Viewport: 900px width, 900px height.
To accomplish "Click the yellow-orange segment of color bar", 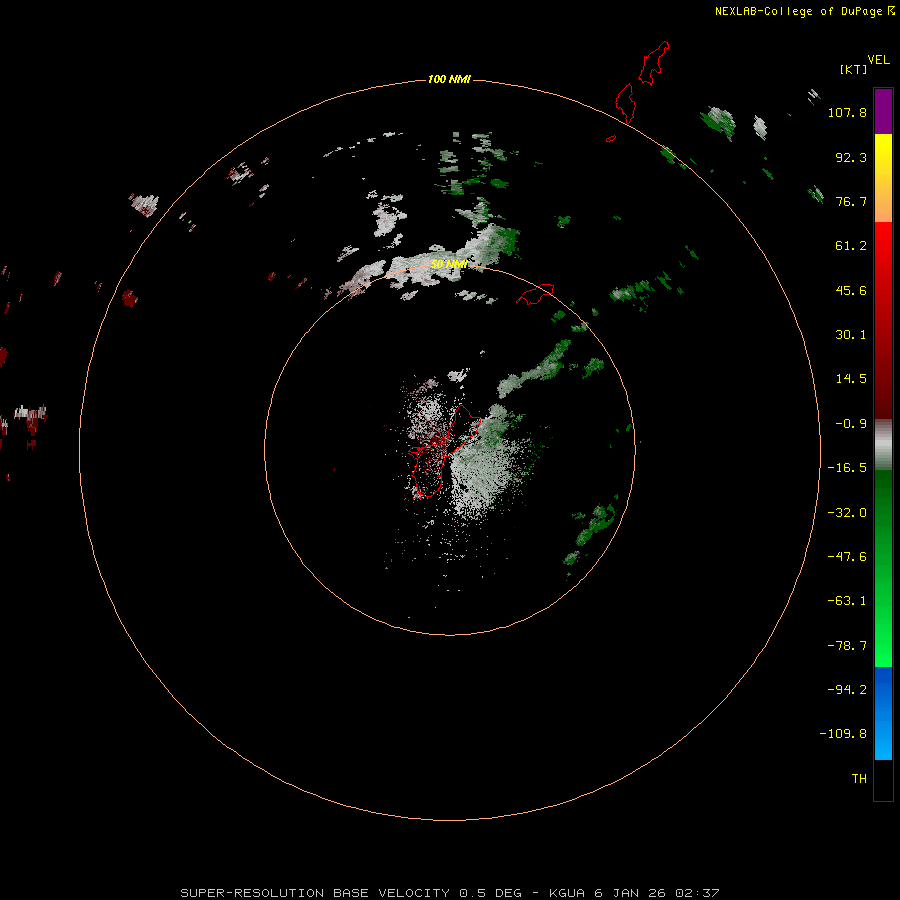I will [x=883, y=178].
